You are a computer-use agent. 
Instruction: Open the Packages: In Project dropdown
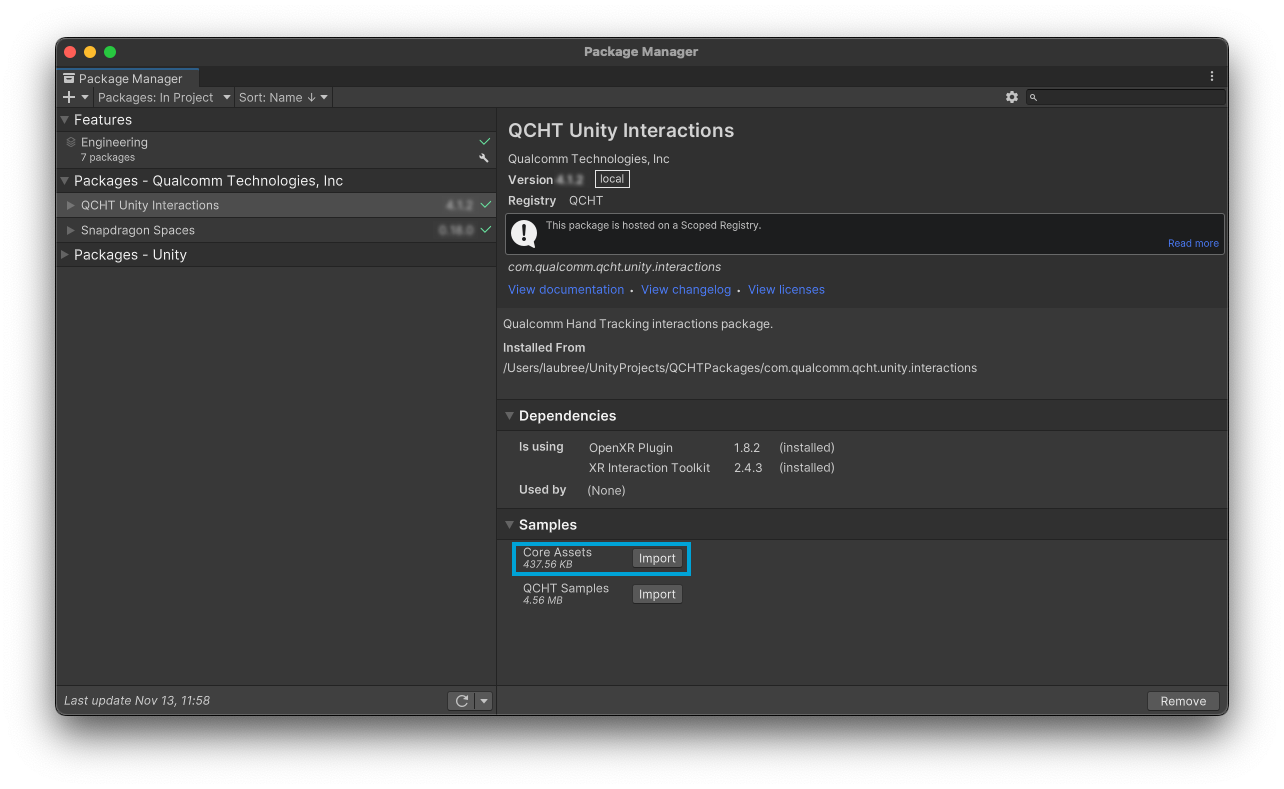click(164, 97)
